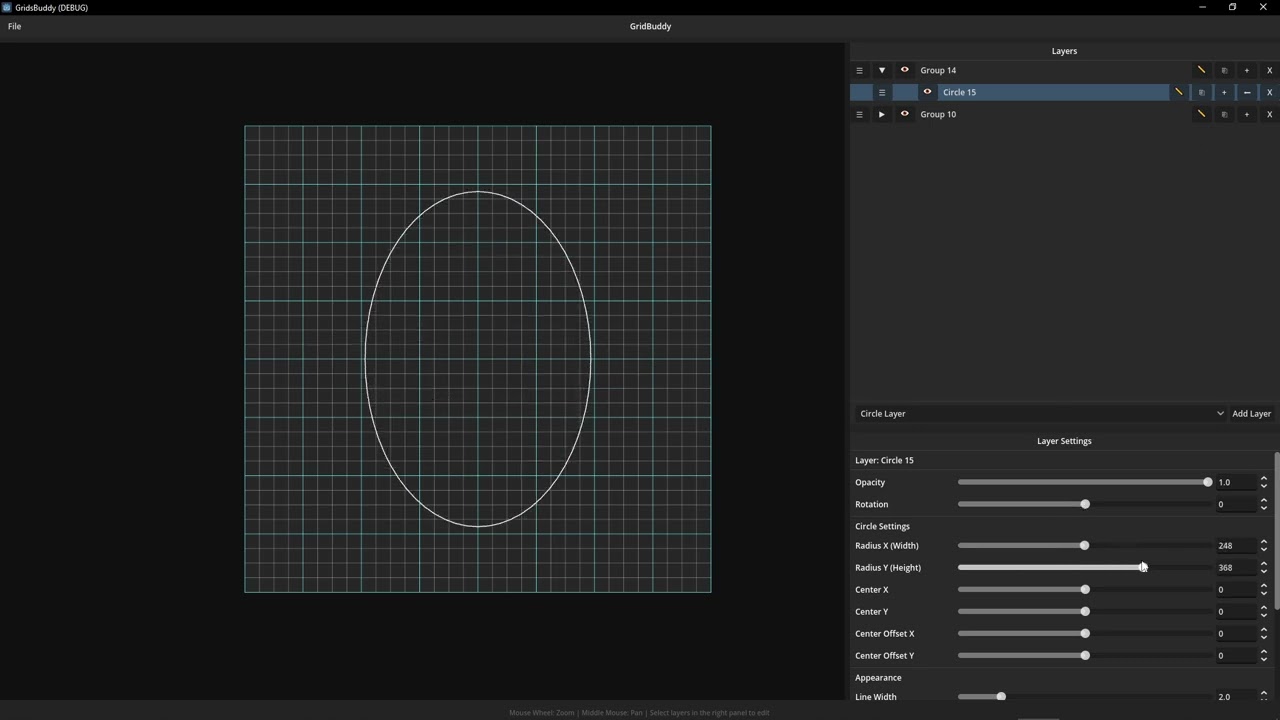This screenshot has height=720, width=1280.
Task: Click the Center X stepper arrows
Action: coord(1264,589)
